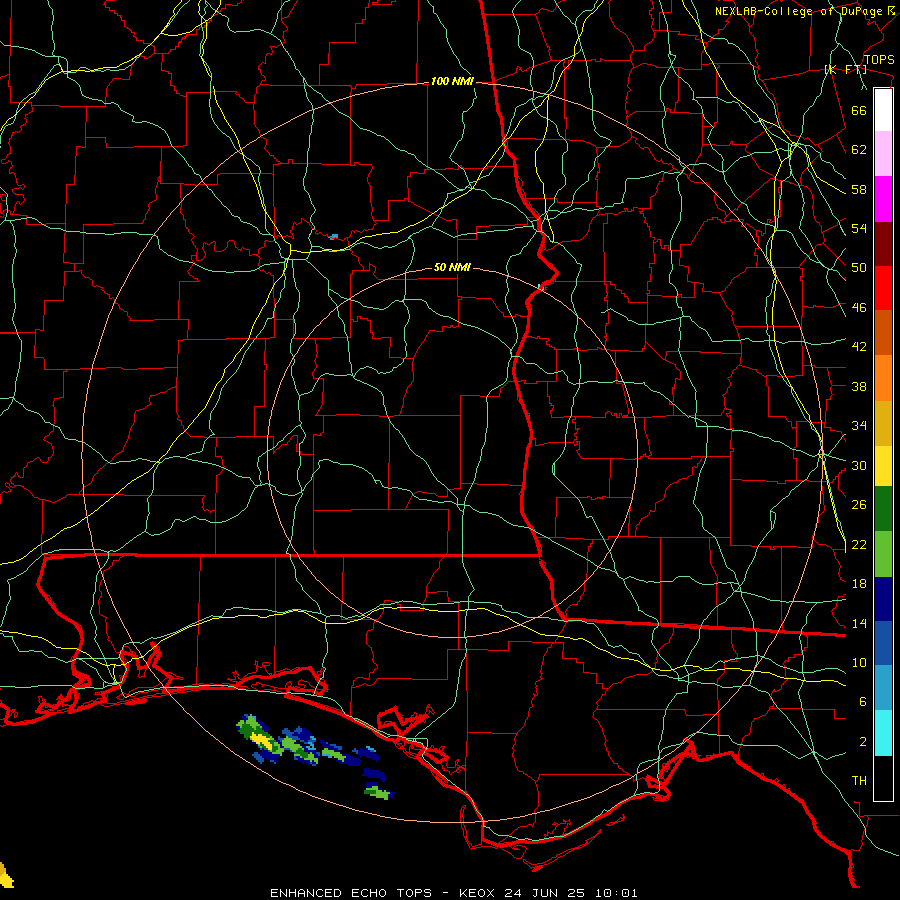Click the yellow swatch between 34 and 30
The width and height of the screenshot is (900, 900).
point(883,465)
